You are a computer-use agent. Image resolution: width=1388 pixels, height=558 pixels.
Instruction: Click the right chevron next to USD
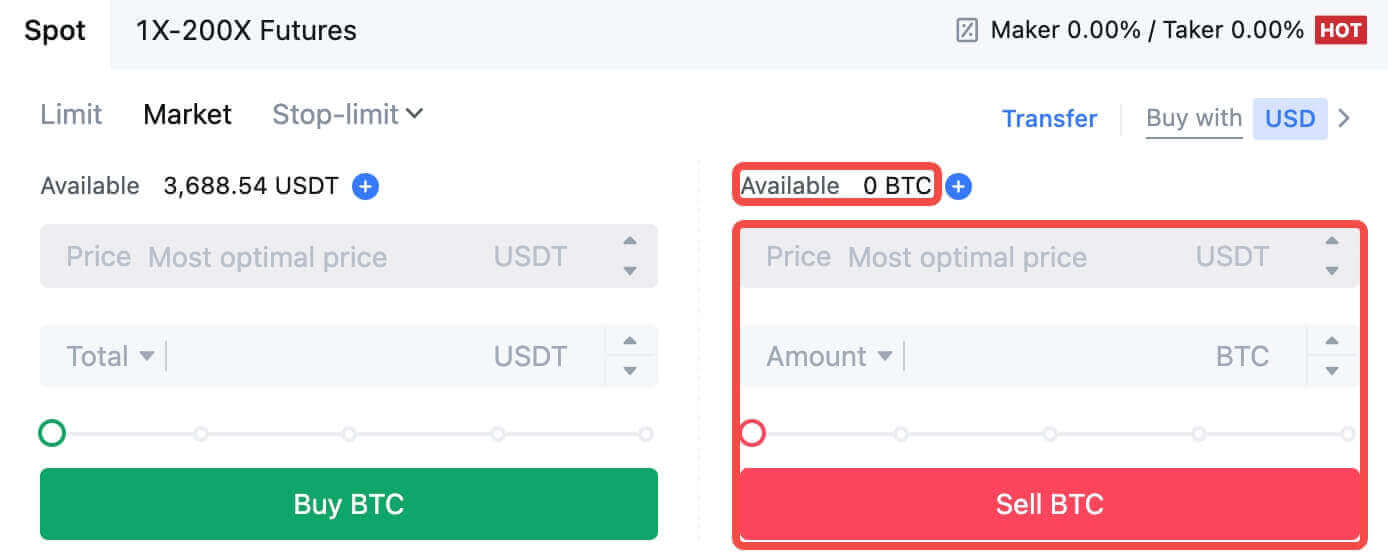[1344, 119]
